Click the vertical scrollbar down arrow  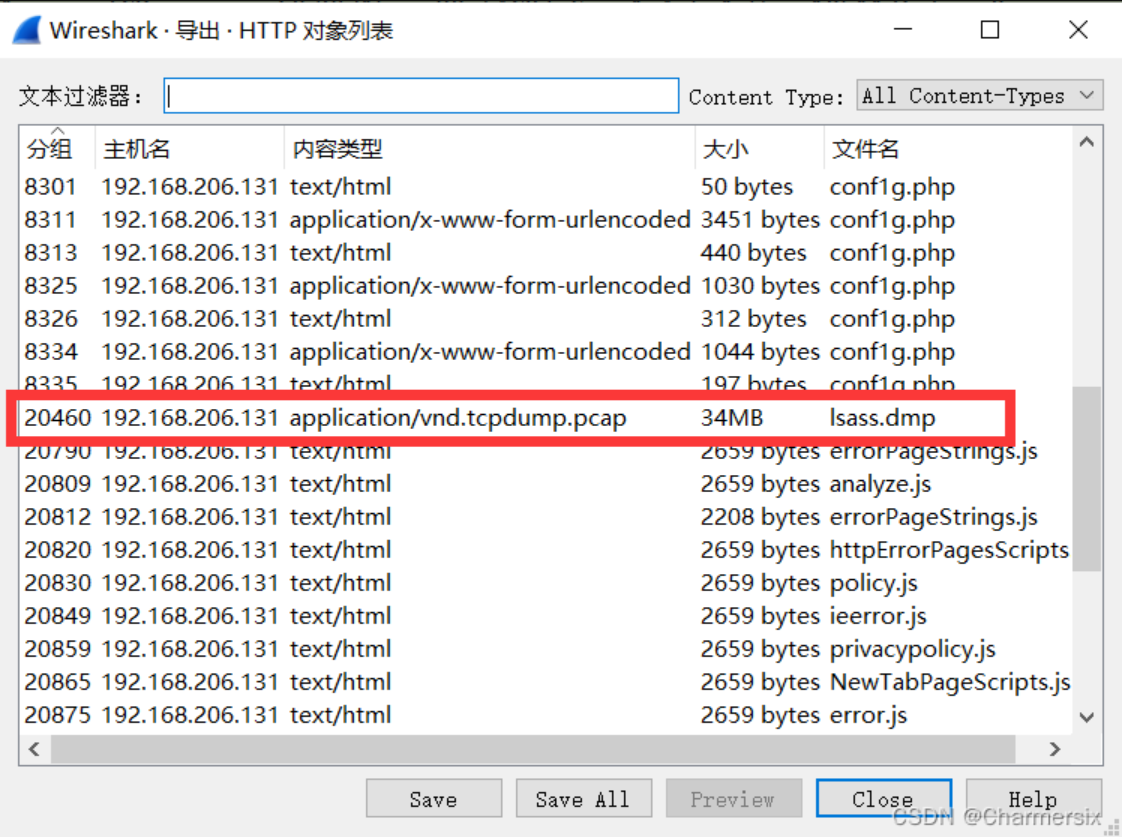tap(1086, 717)
